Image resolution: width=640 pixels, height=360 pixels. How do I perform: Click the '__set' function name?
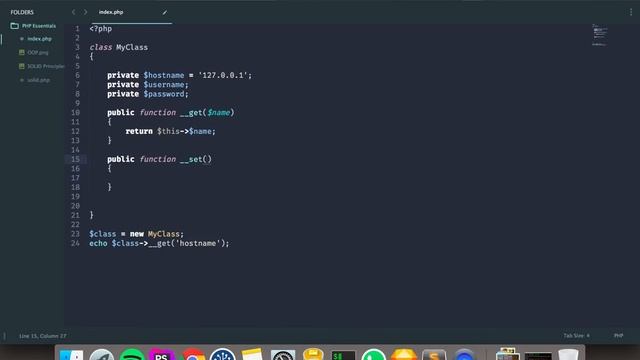(191, 159)
